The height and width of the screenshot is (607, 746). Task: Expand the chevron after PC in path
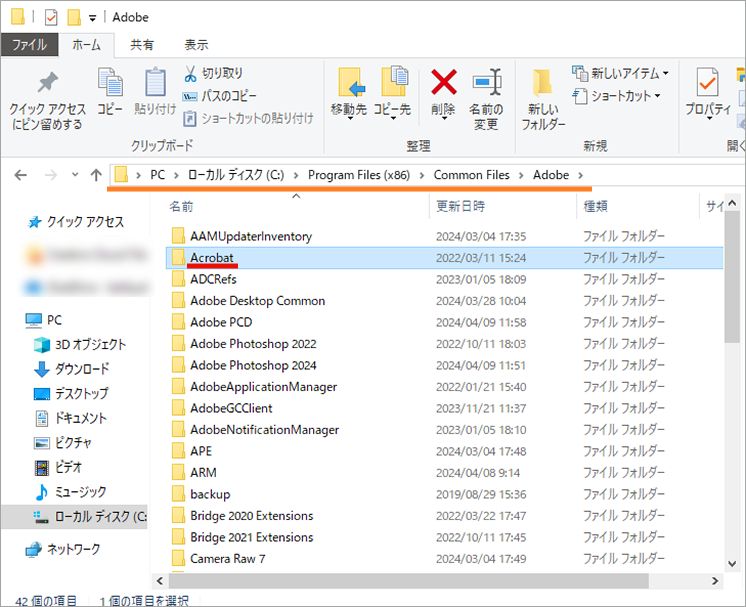point(177,176)
